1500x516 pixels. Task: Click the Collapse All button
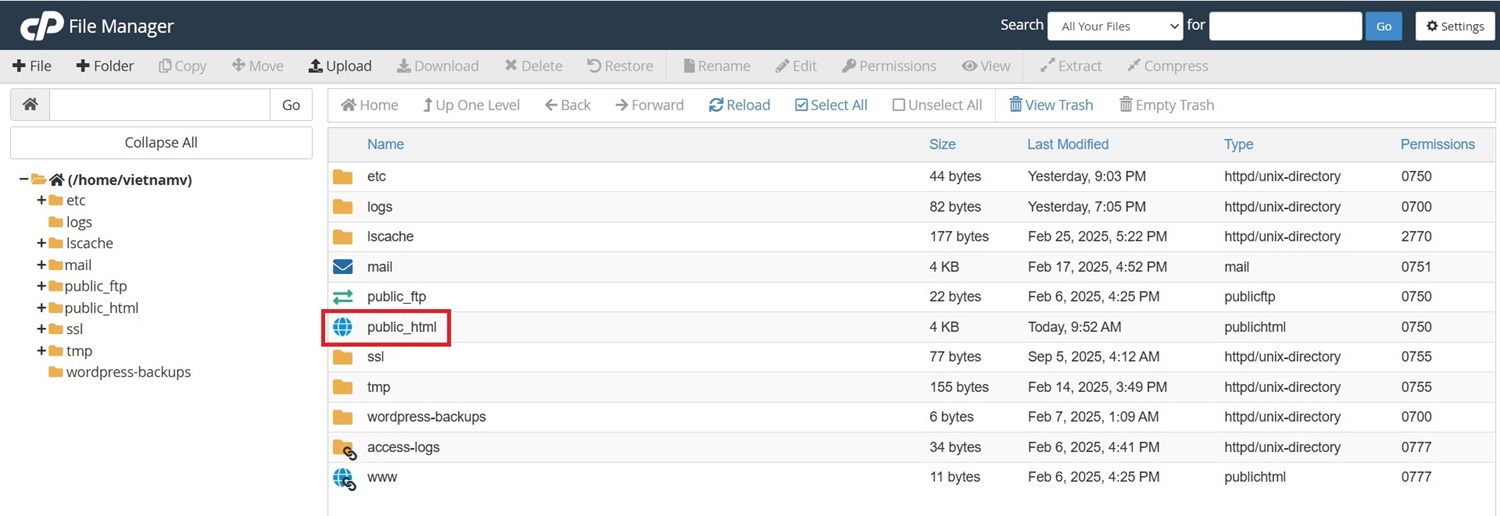(x=161, y=142)
